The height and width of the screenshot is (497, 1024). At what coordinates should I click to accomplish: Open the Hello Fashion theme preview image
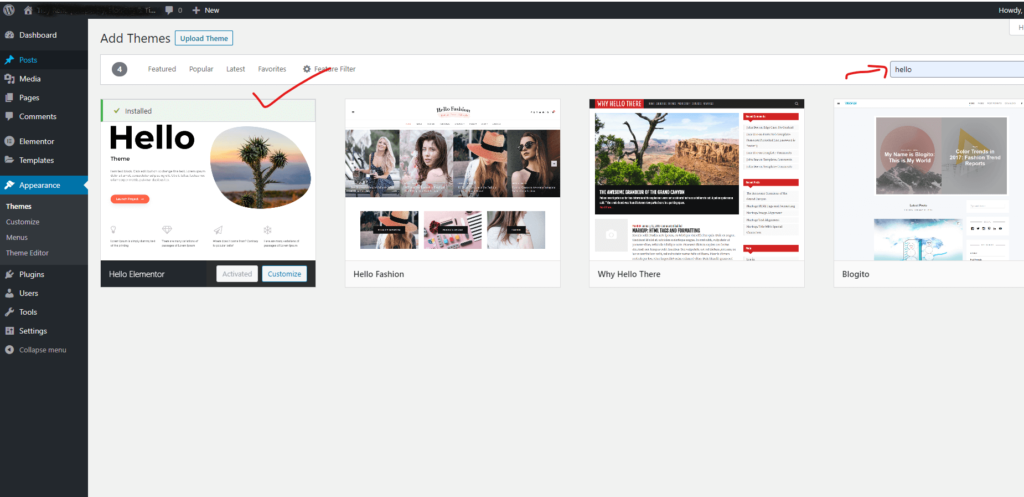pyautogui.click(x=453, y=180)
